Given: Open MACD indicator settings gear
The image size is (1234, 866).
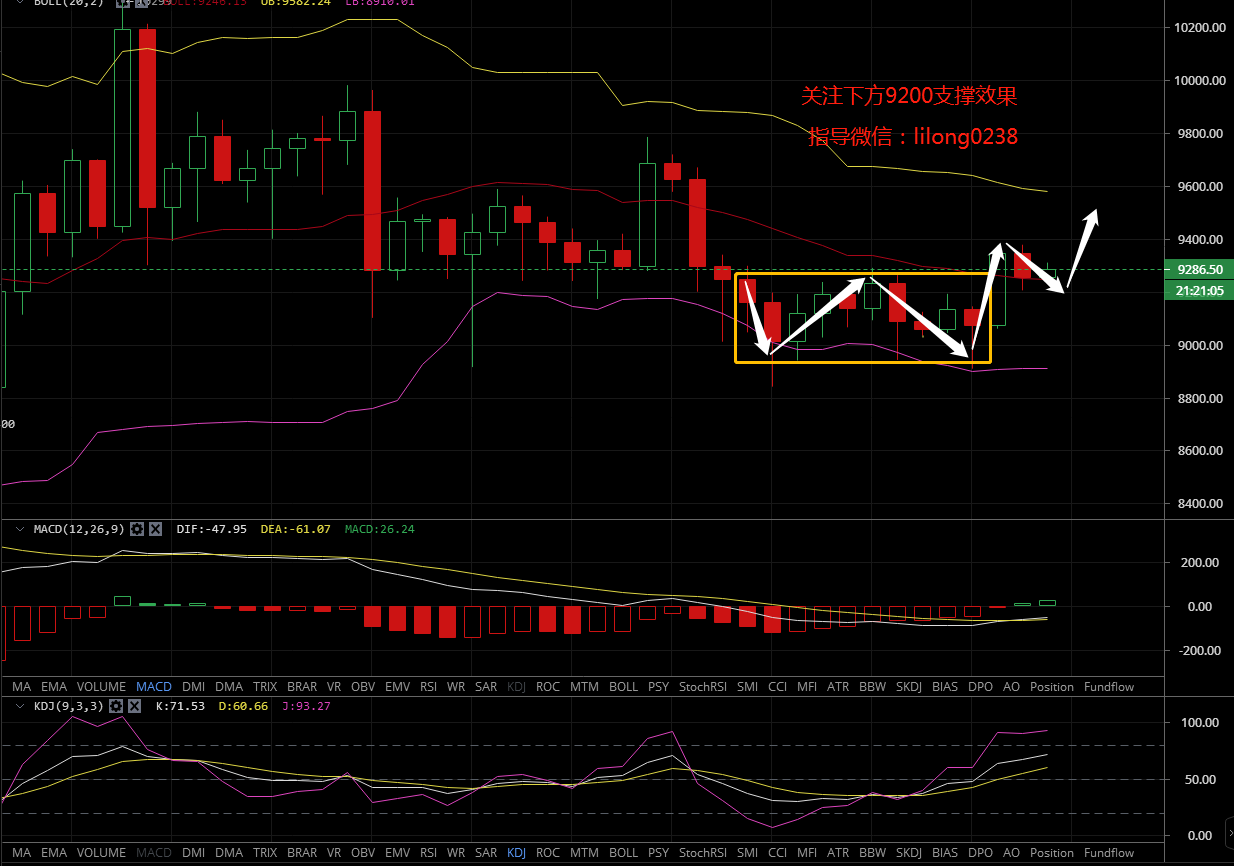Looking at the screenshot, I should pyautogui.click(x=138, y=529).
